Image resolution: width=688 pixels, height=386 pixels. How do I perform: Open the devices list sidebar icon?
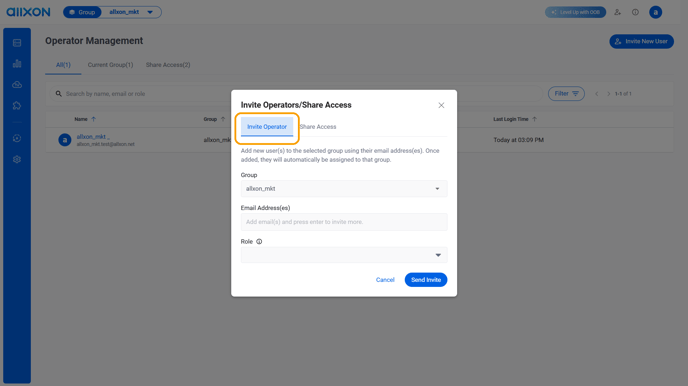(17, 43)
